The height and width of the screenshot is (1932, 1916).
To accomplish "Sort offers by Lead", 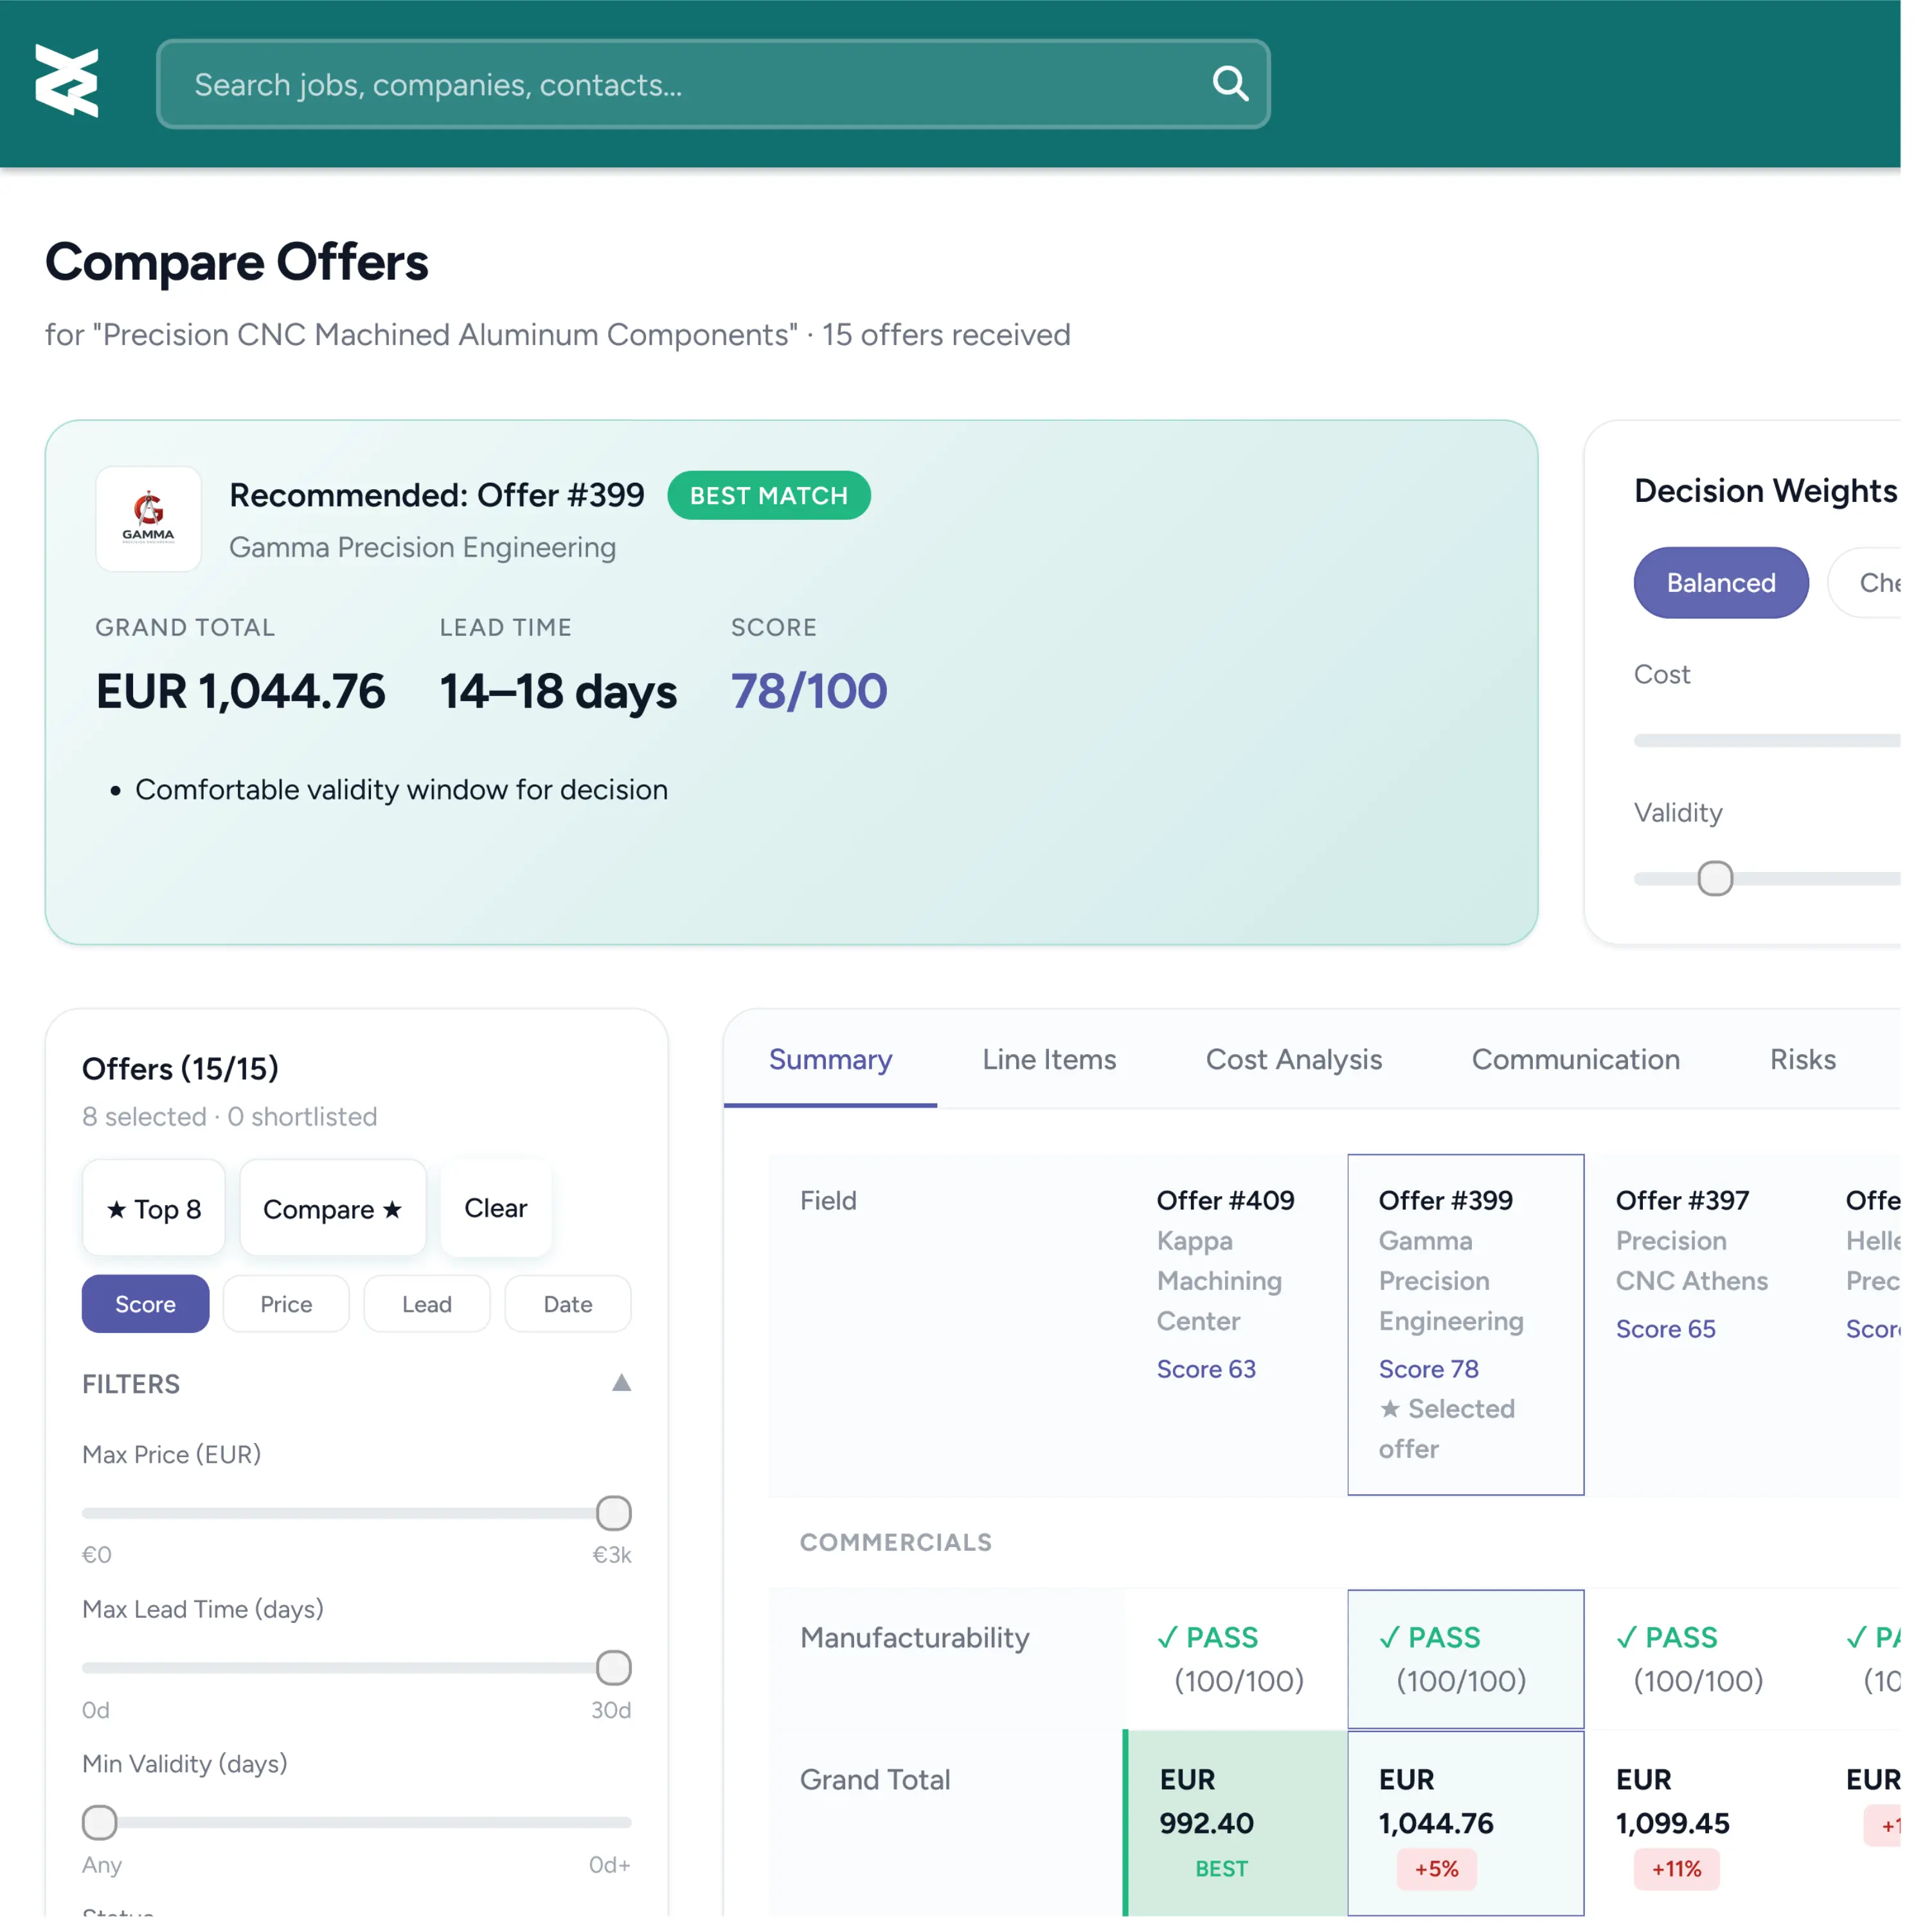I will 427,1304.
